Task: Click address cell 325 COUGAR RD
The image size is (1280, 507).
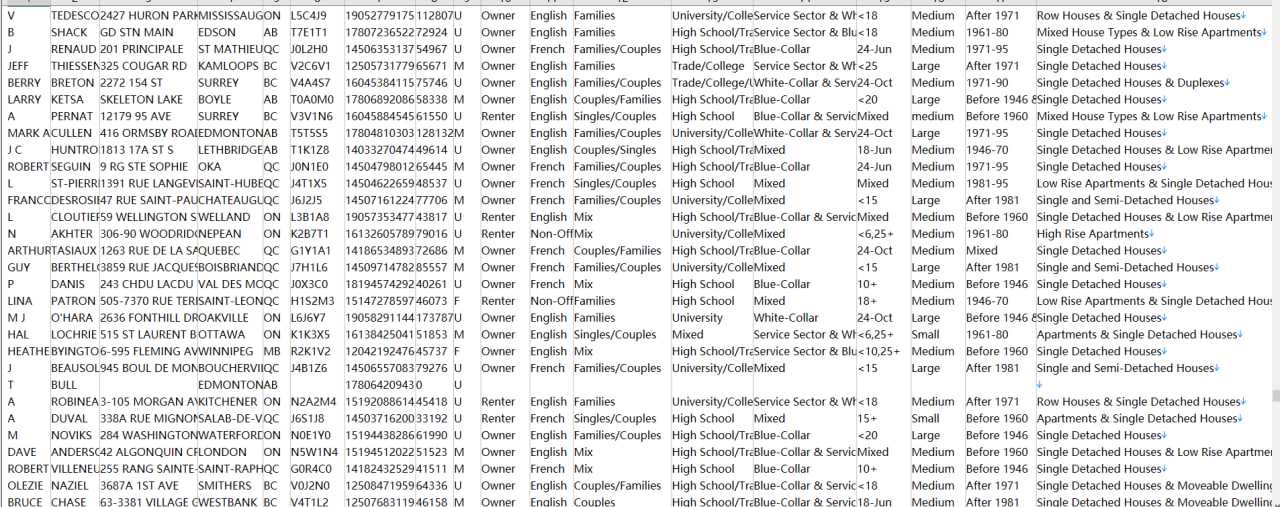Action: [x=148, y=66]
